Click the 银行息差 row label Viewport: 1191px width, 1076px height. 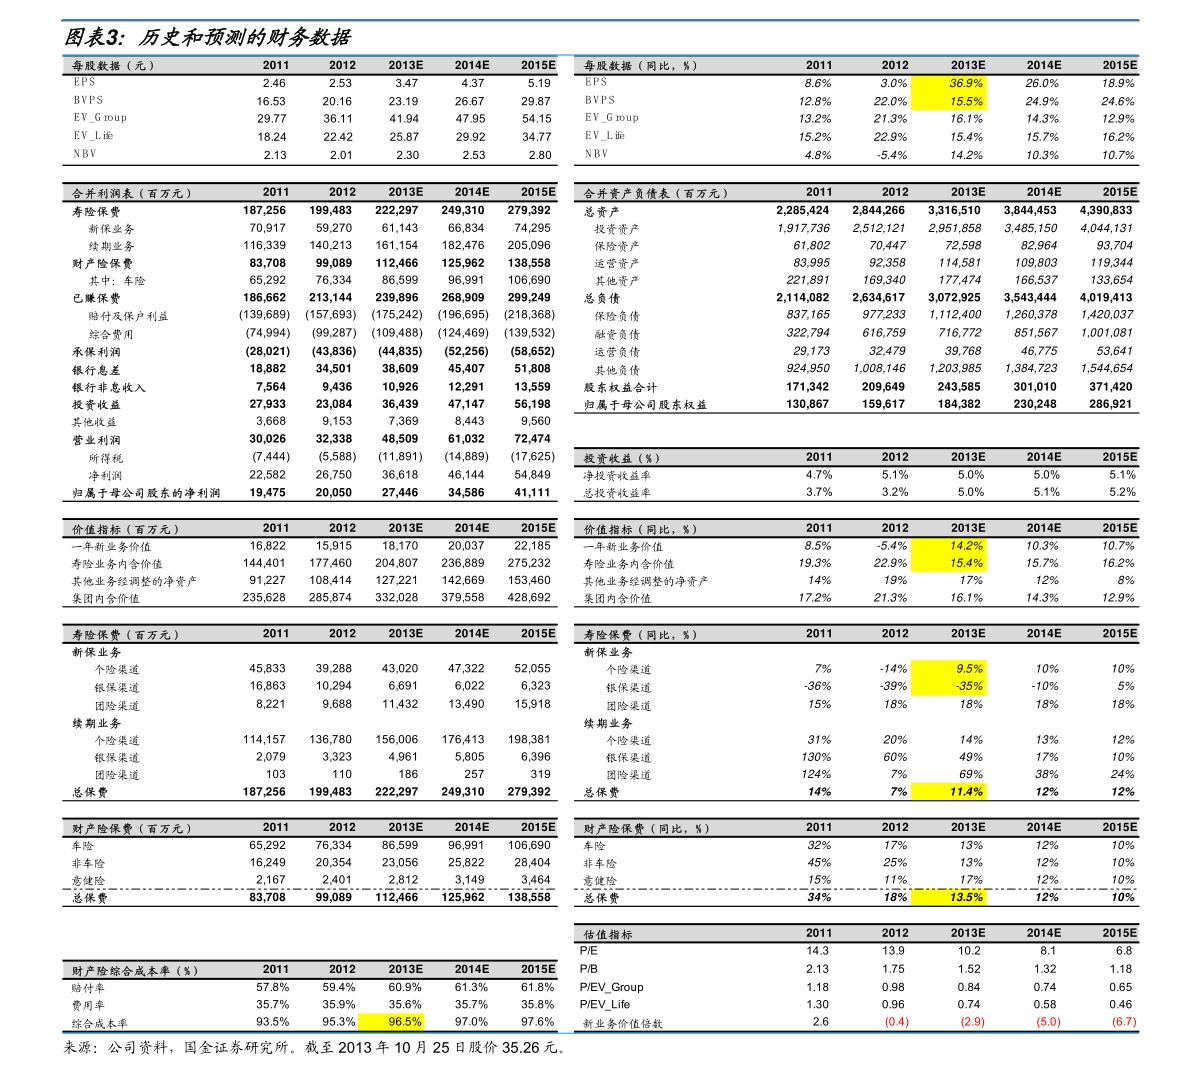point(96,370)
